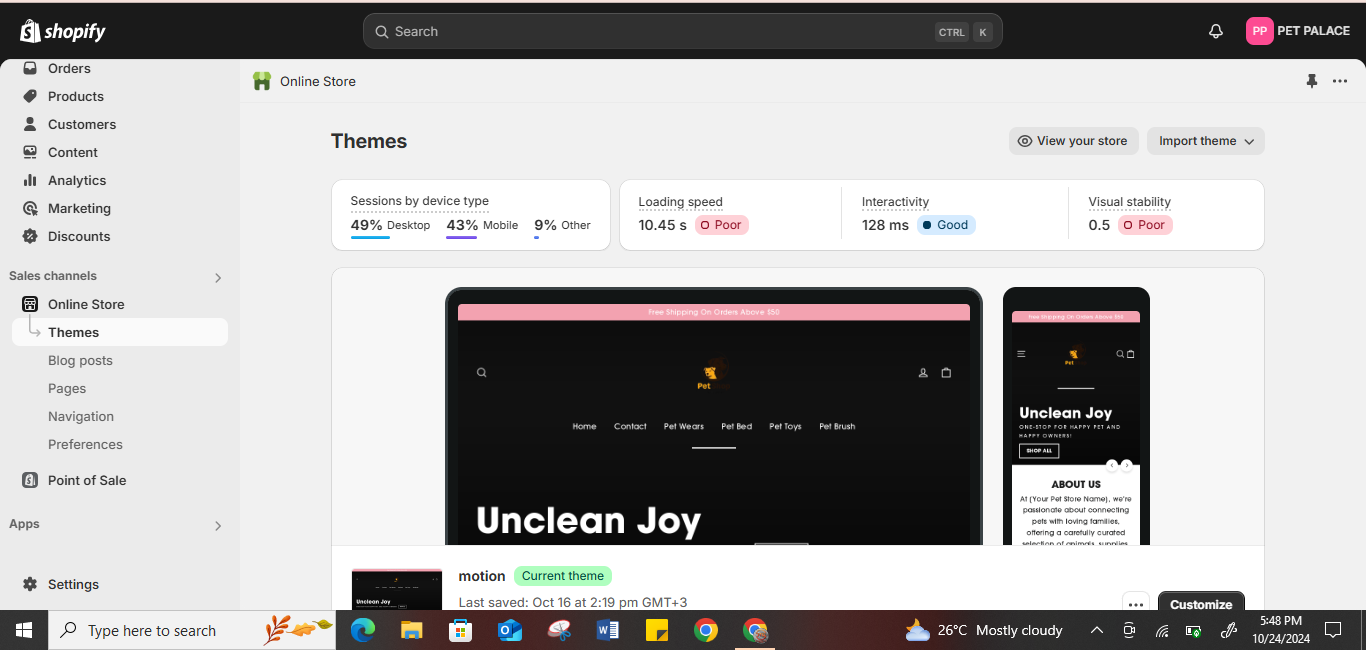Pin the Online Store page
Image resolution: width=1366 pixels, height=650 pixels.
click(x=1312, y=81)
